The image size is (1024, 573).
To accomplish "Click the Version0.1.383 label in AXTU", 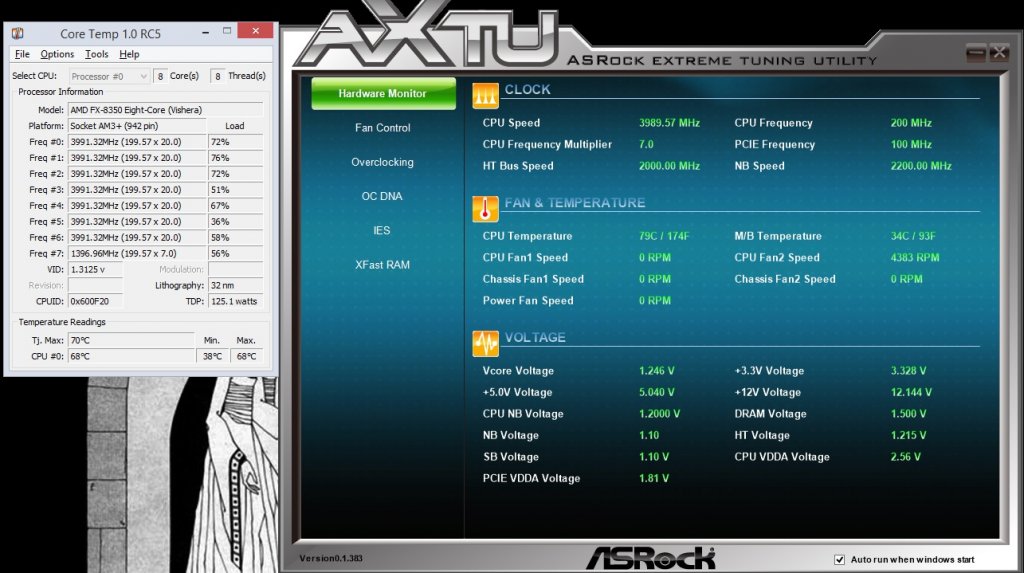I will (x=331, y=559).
